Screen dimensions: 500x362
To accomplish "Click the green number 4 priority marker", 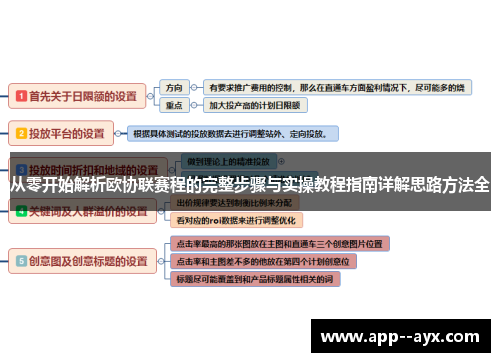I will coord(21,211).
